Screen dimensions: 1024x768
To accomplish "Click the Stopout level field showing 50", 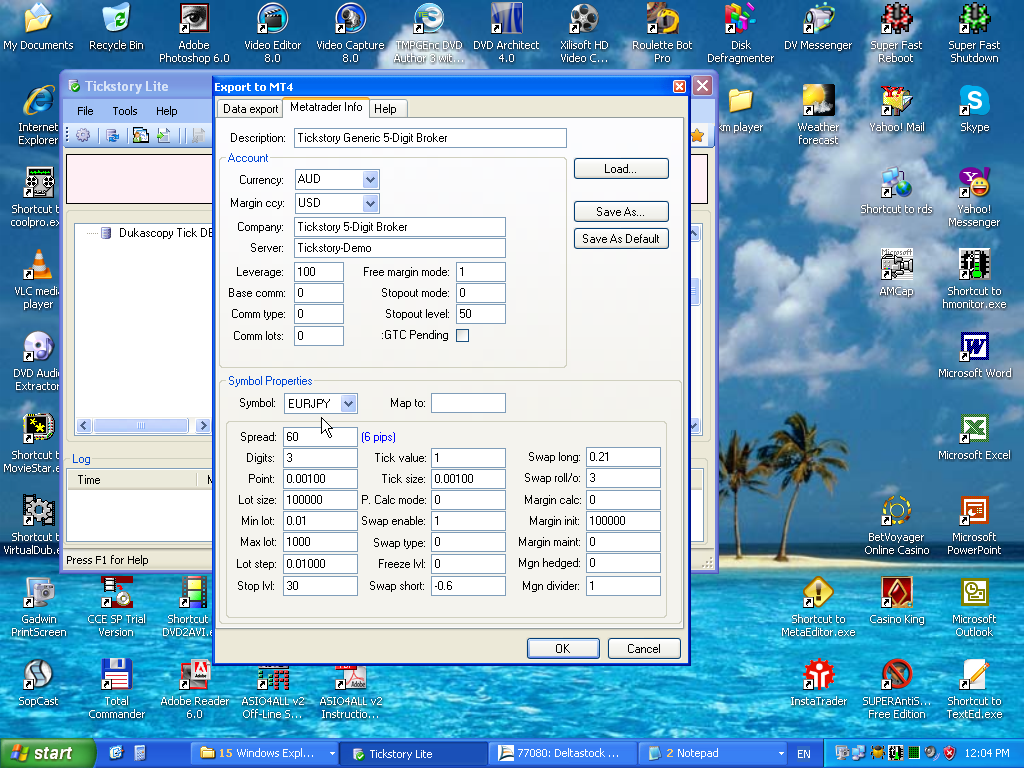I will (x=481, y=313).
